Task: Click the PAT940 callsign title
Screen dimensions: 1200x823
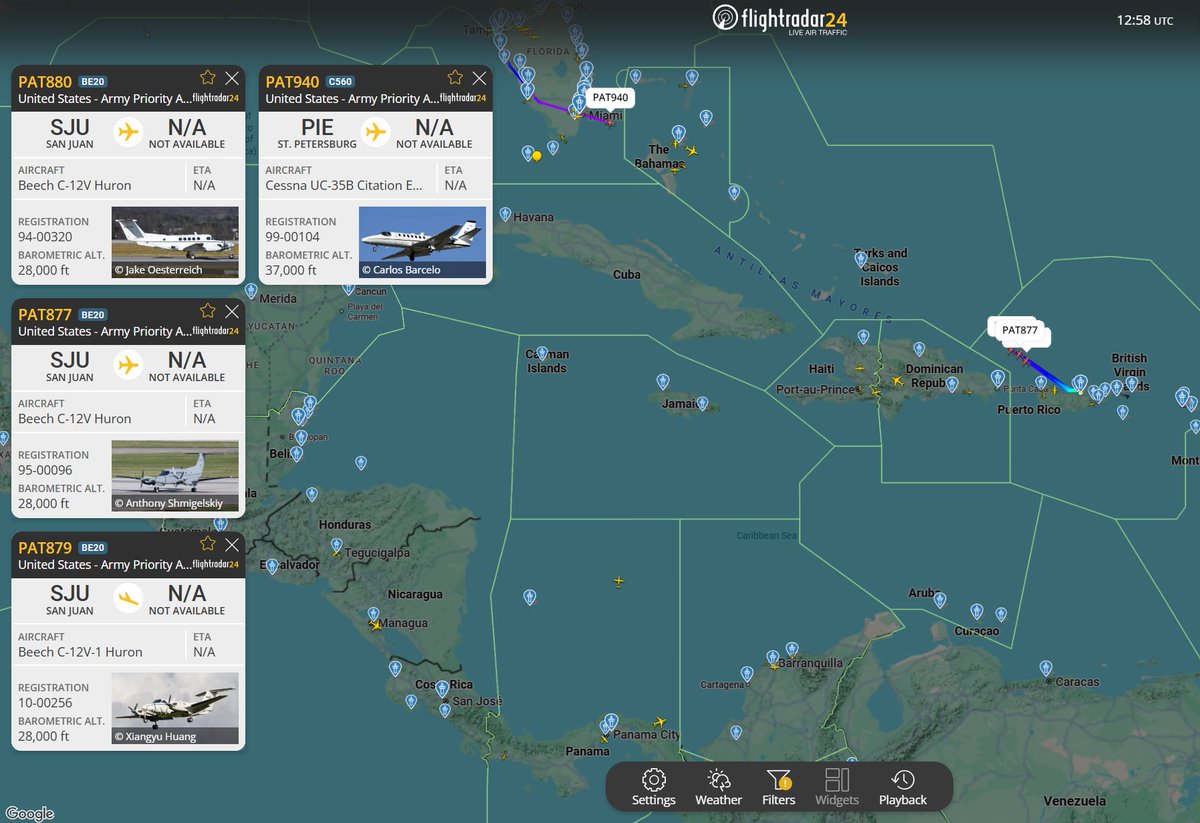Action: (293, 81)
